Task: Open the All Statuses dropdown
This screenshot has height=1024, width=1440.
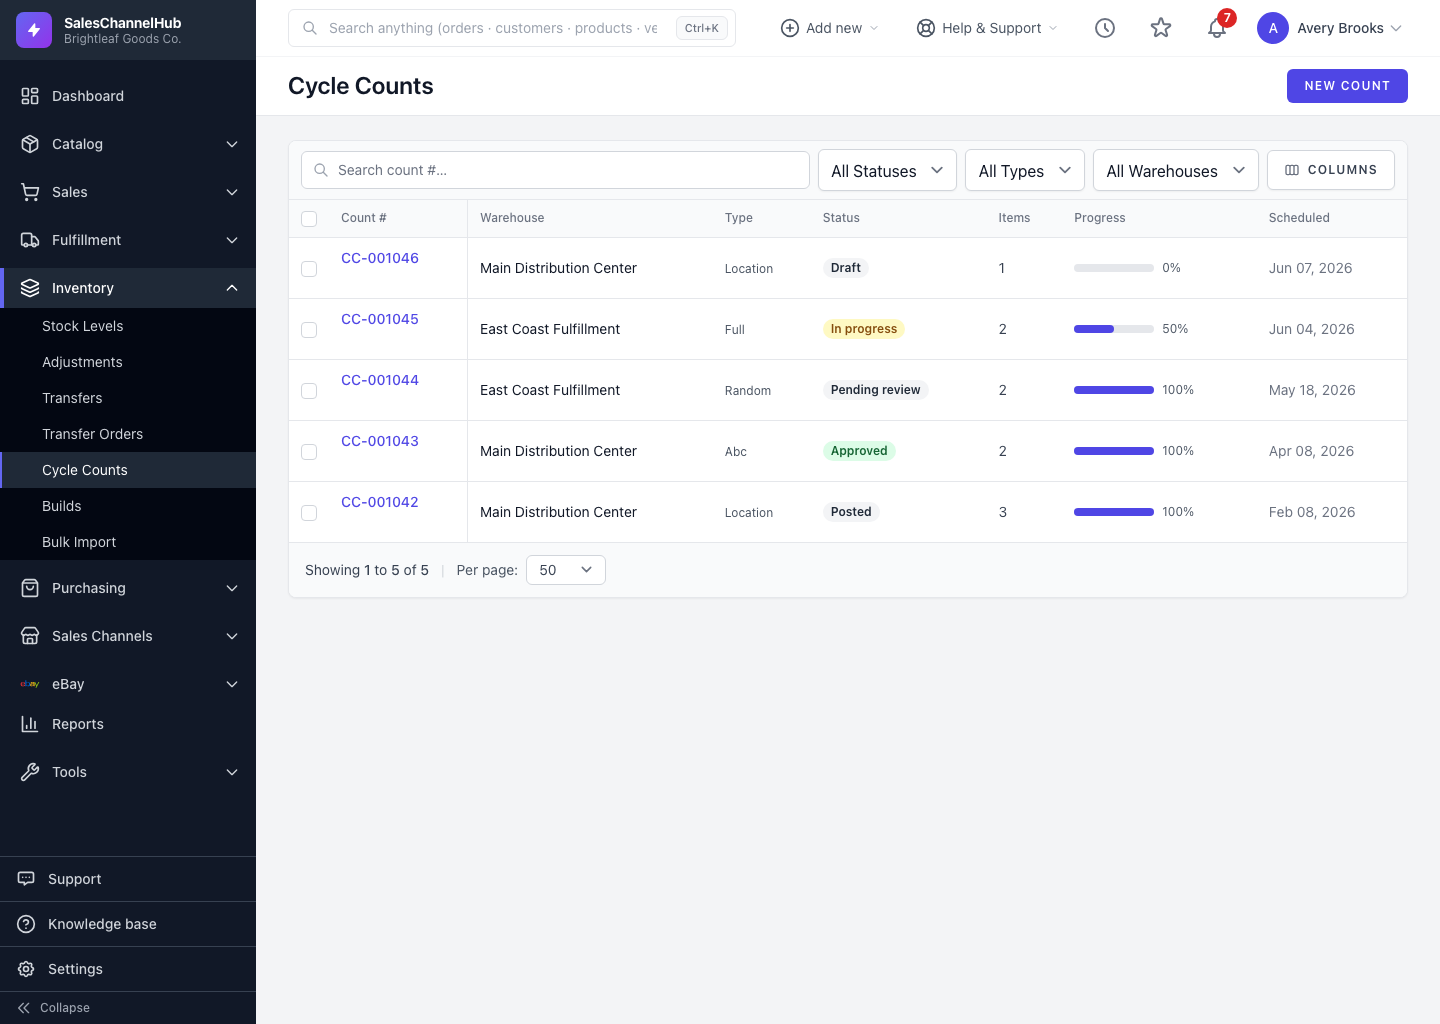Action: pos(887,170)
